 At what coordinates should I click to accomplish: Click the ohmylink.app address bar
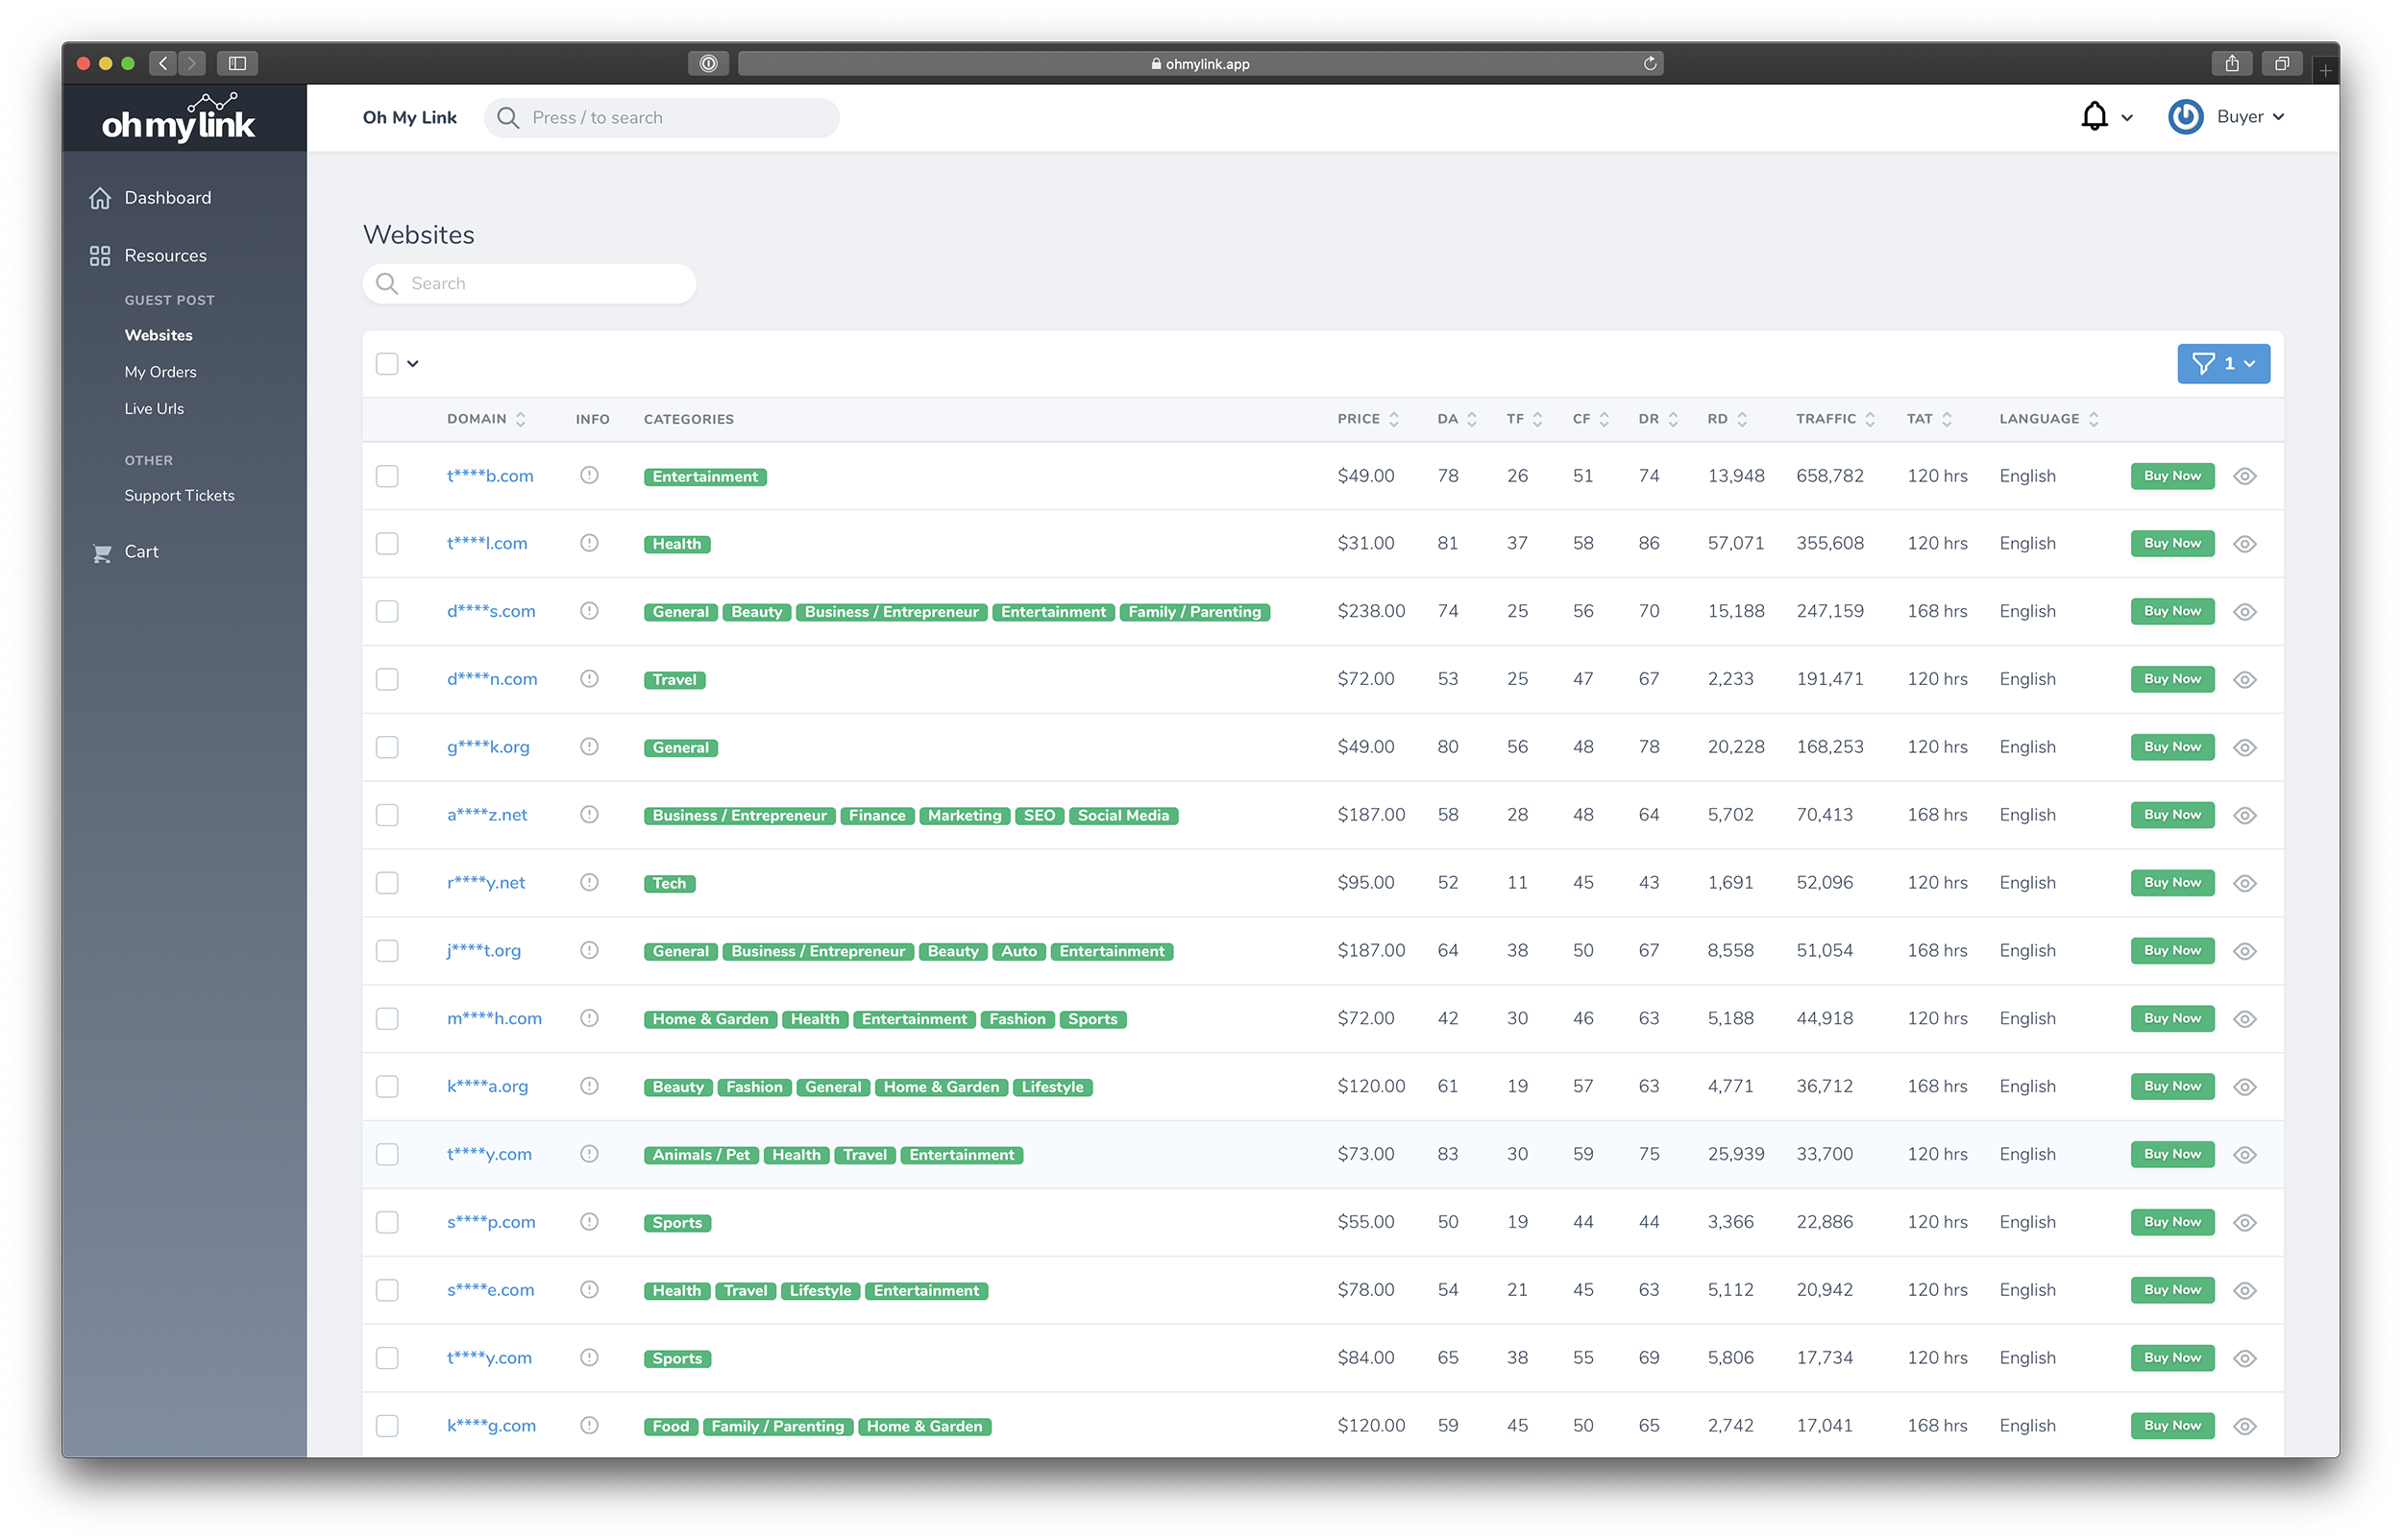point(1200,64)
